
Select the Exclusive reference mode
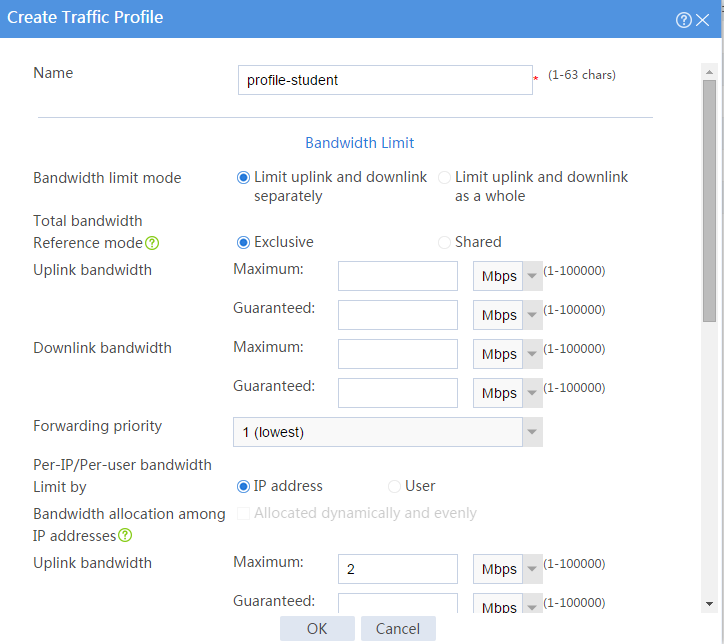[243, 242]
